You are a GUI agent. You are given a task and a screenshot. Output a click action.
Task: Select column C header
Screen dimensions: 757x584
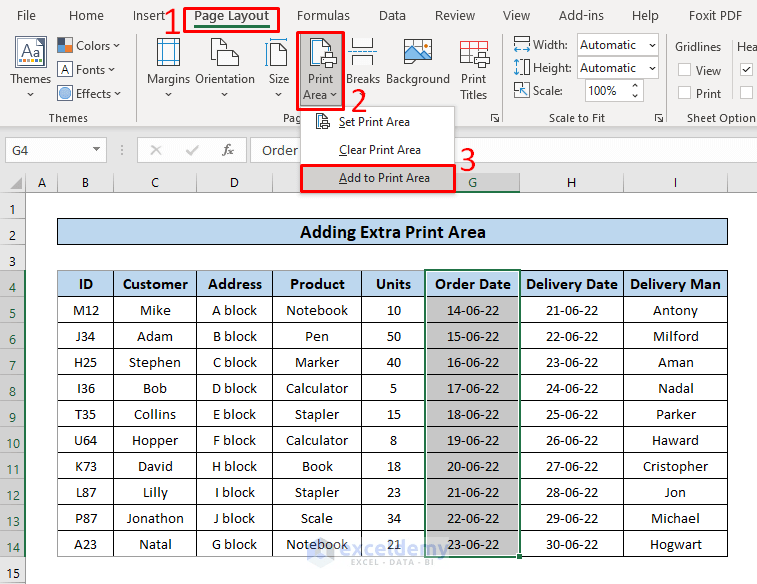[154, 183]
